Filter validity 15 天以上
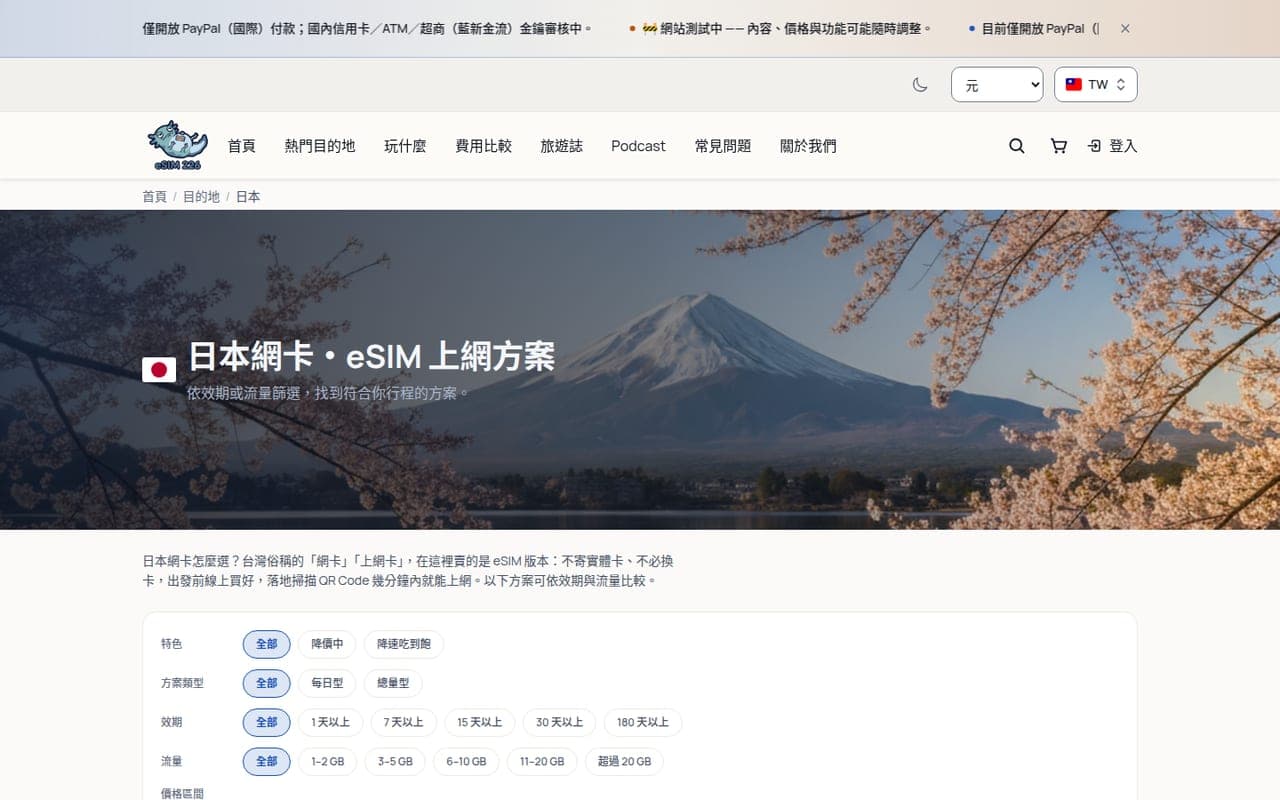The image size is (1280, 800). (x=480, y=722)
